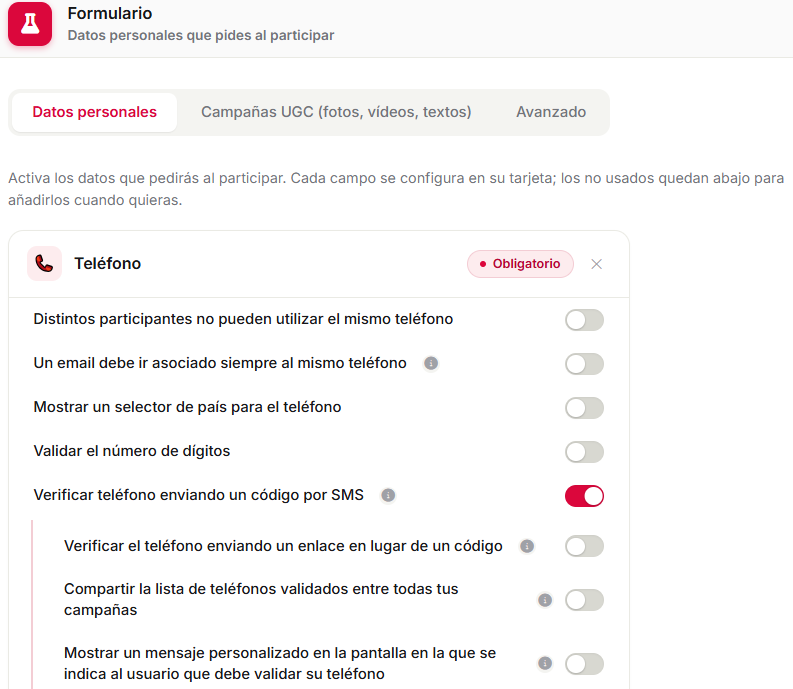Click the red flask Formulario icon
The height and width of the screenshot is (689, 793).
pos(30,24)
